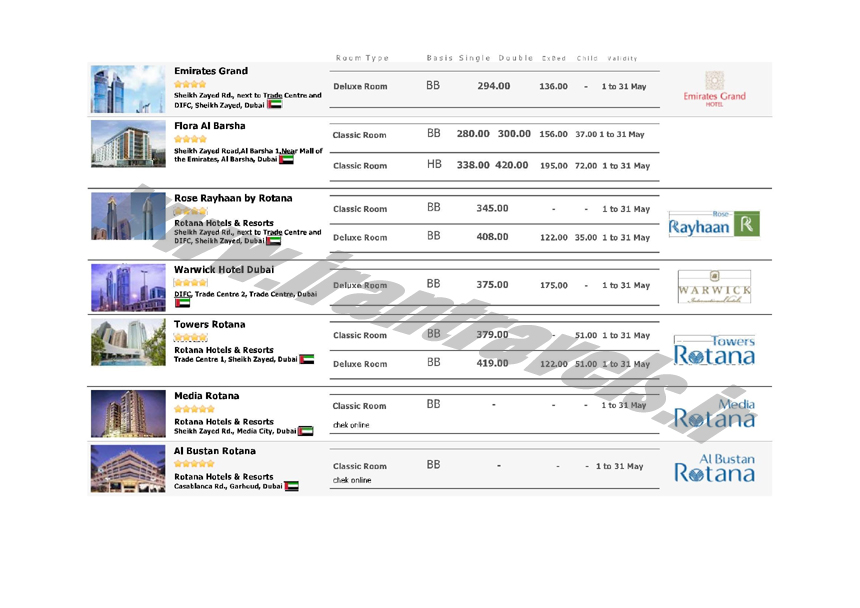Screen dimensions: 860x608
Task: Click the Emirates Grand hotel photo
Action: (128, 89)
